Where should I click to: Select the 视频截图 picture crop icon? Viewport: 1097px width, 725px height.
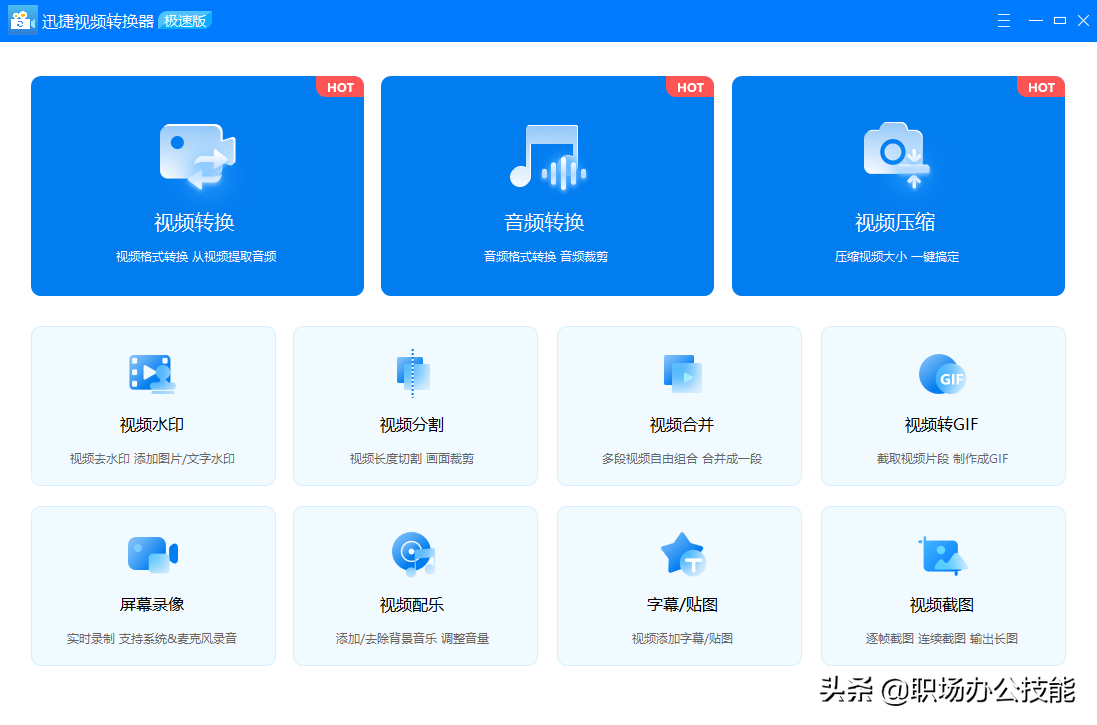(942, 556)
